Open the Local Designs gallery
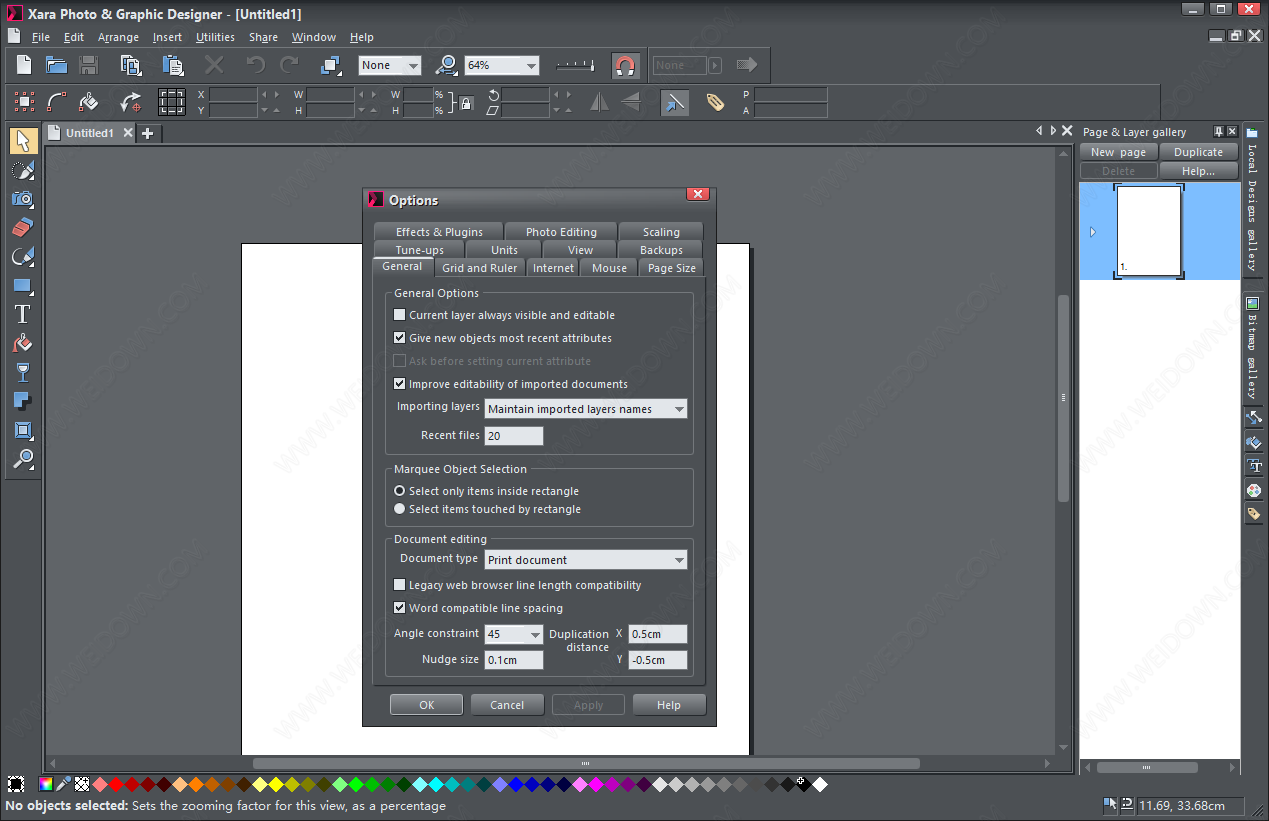This screenshot has width=1269, height=821. pyautogui.click(x=1251, y=200)
